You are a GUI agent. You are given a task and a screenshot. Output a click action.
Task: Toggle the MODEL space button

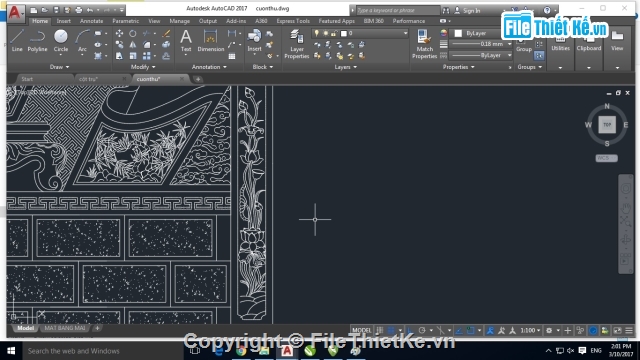pyautogui.click(x=362, y=330)
